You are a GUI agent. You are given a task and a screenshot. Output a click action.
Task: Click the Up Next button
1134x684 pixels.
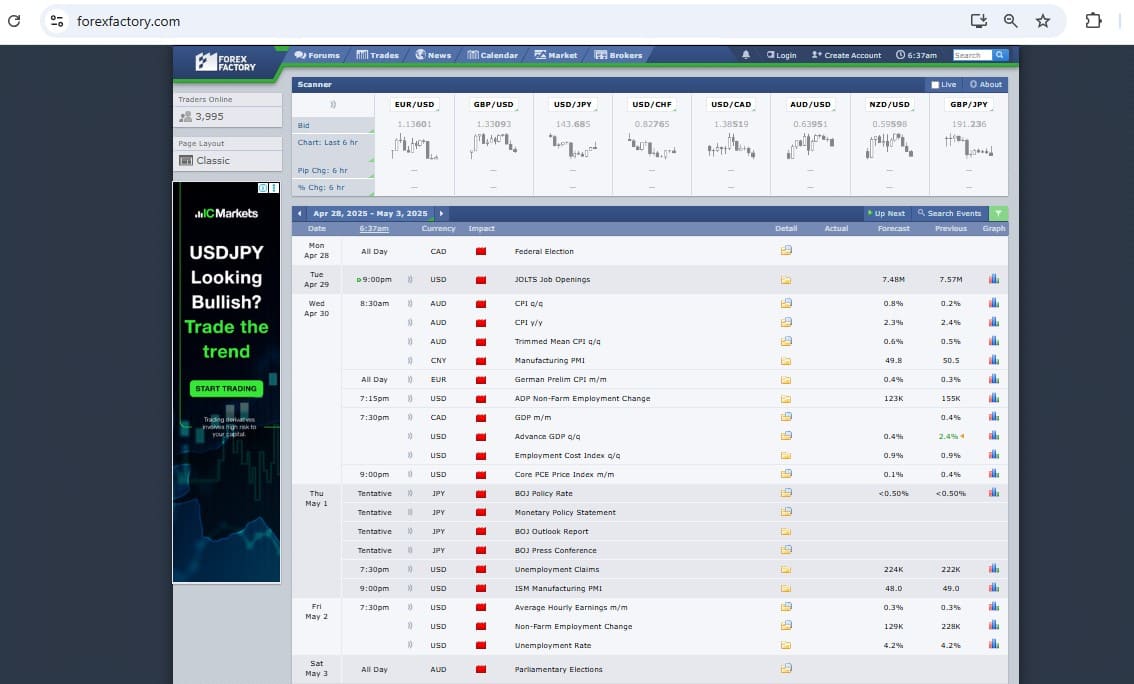click(x=886, y=213)
